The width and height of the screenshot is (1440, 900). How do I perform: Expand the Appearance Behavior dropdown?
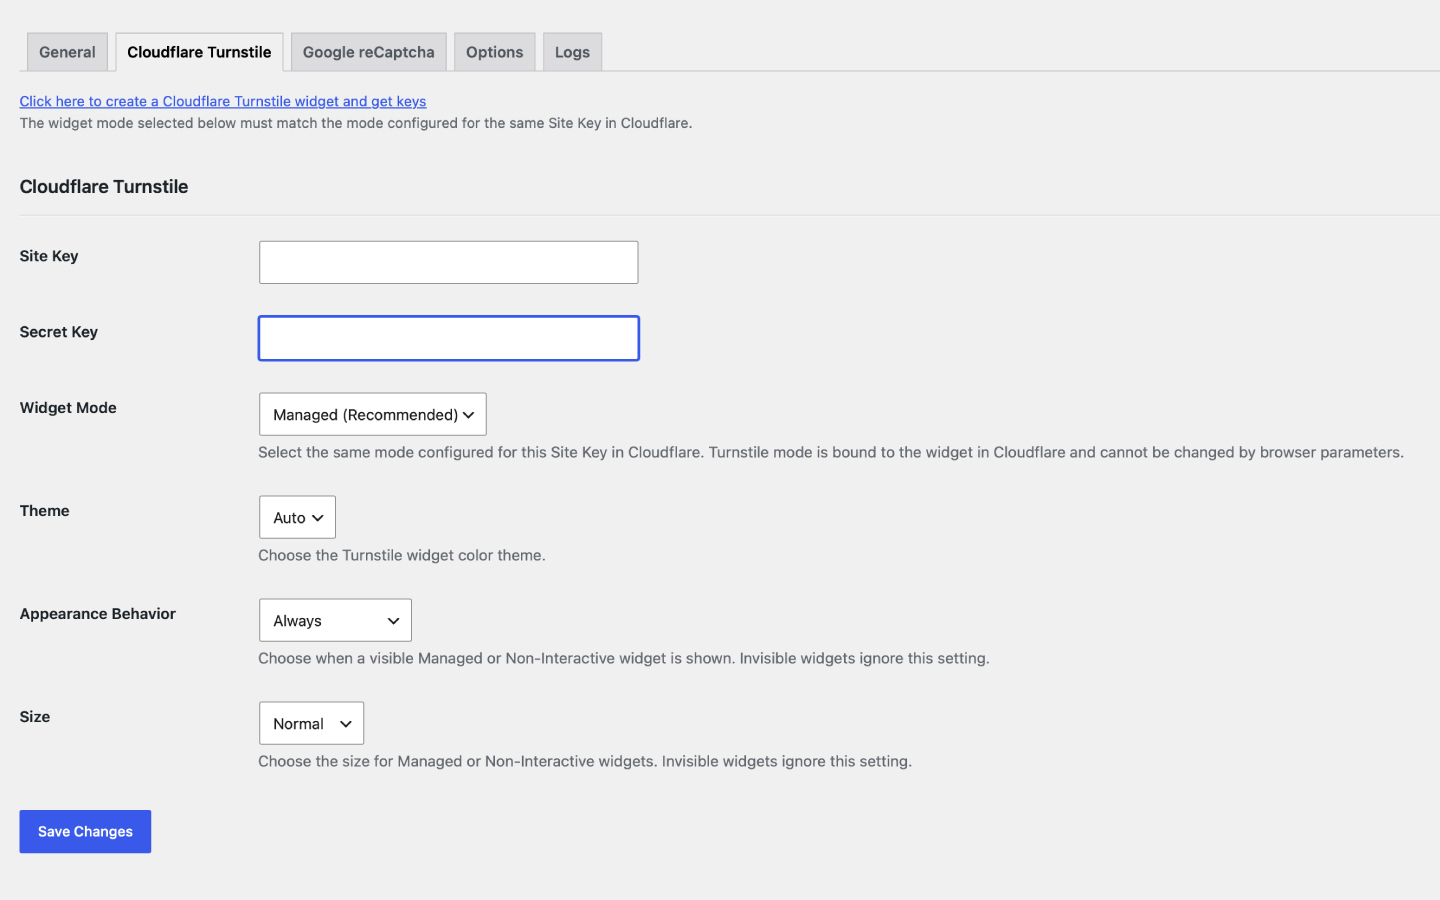(335, 620)
